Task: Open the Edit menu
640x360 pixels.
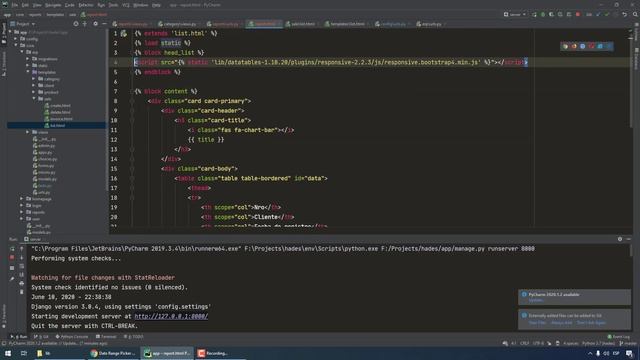Action: click(x=25, y=5)
